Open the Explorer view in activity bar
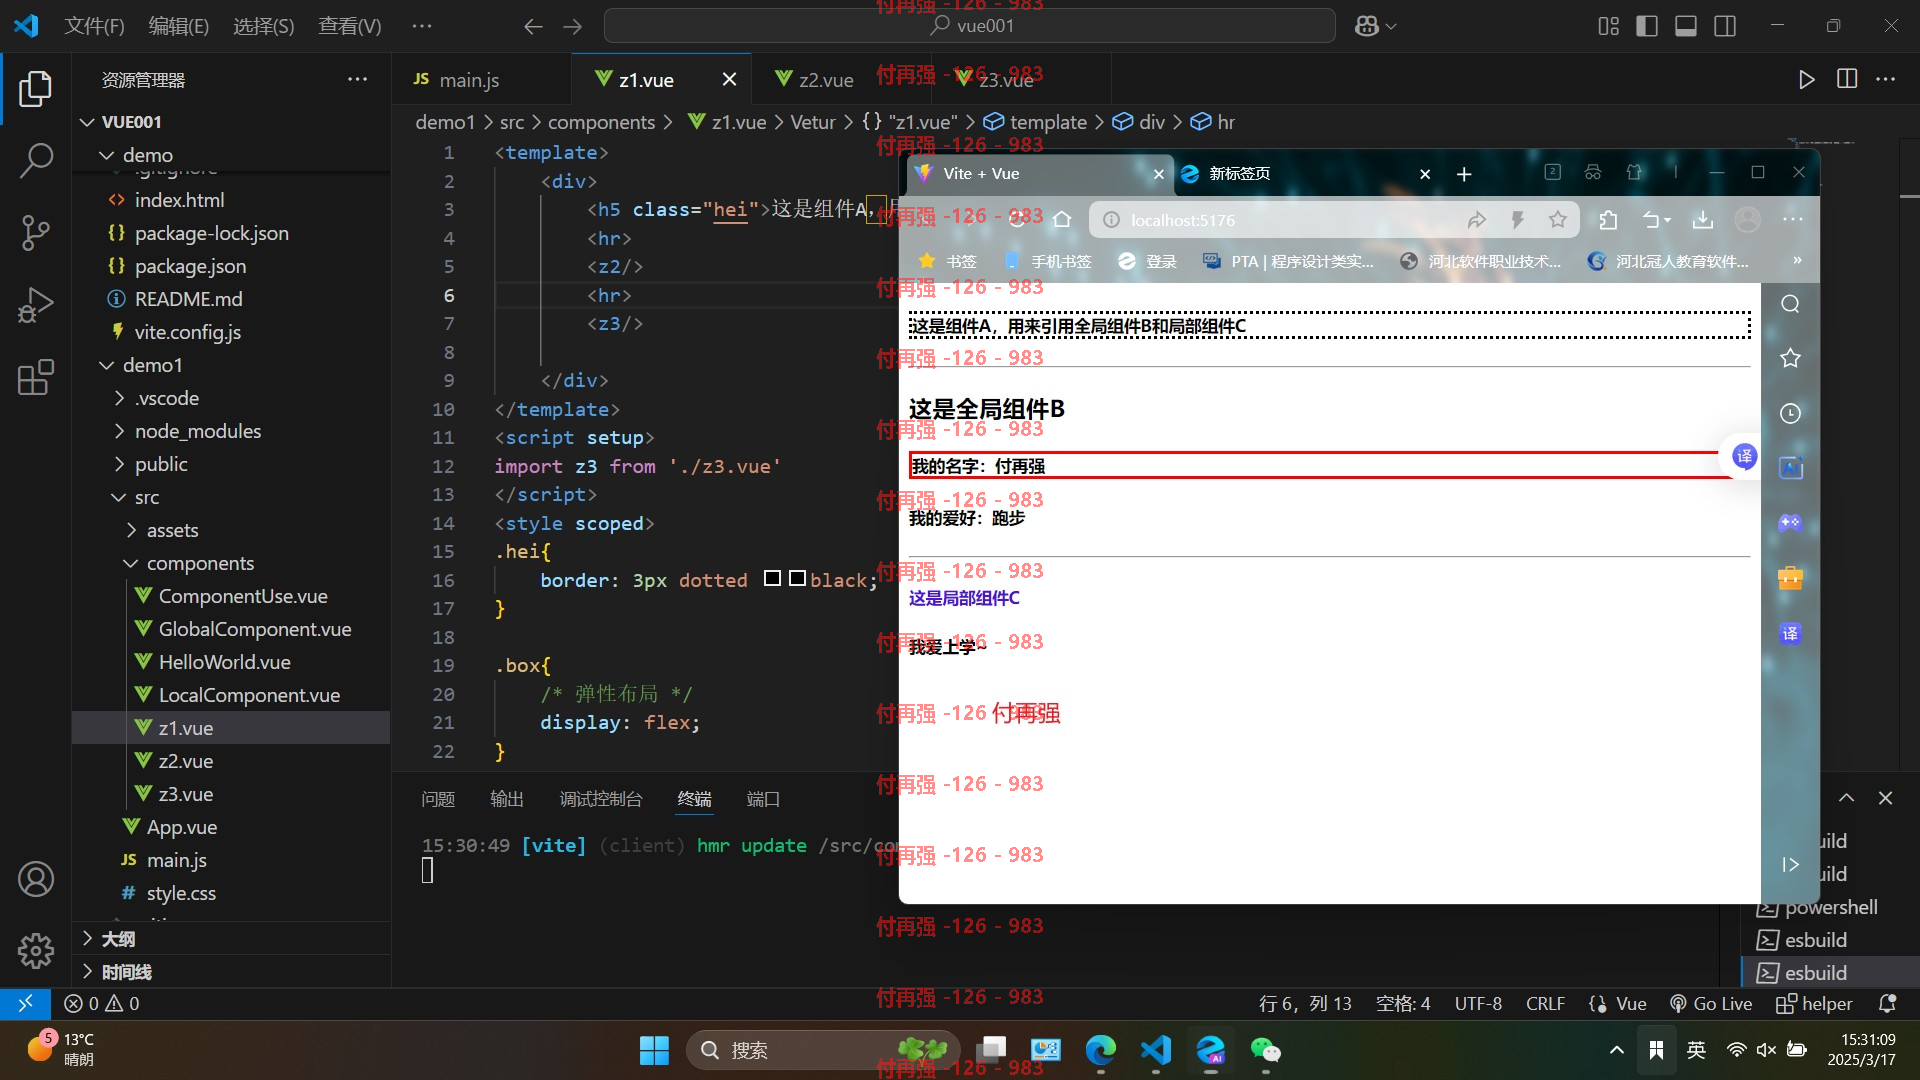The image size is (1920, 1080). coord(36,89)
